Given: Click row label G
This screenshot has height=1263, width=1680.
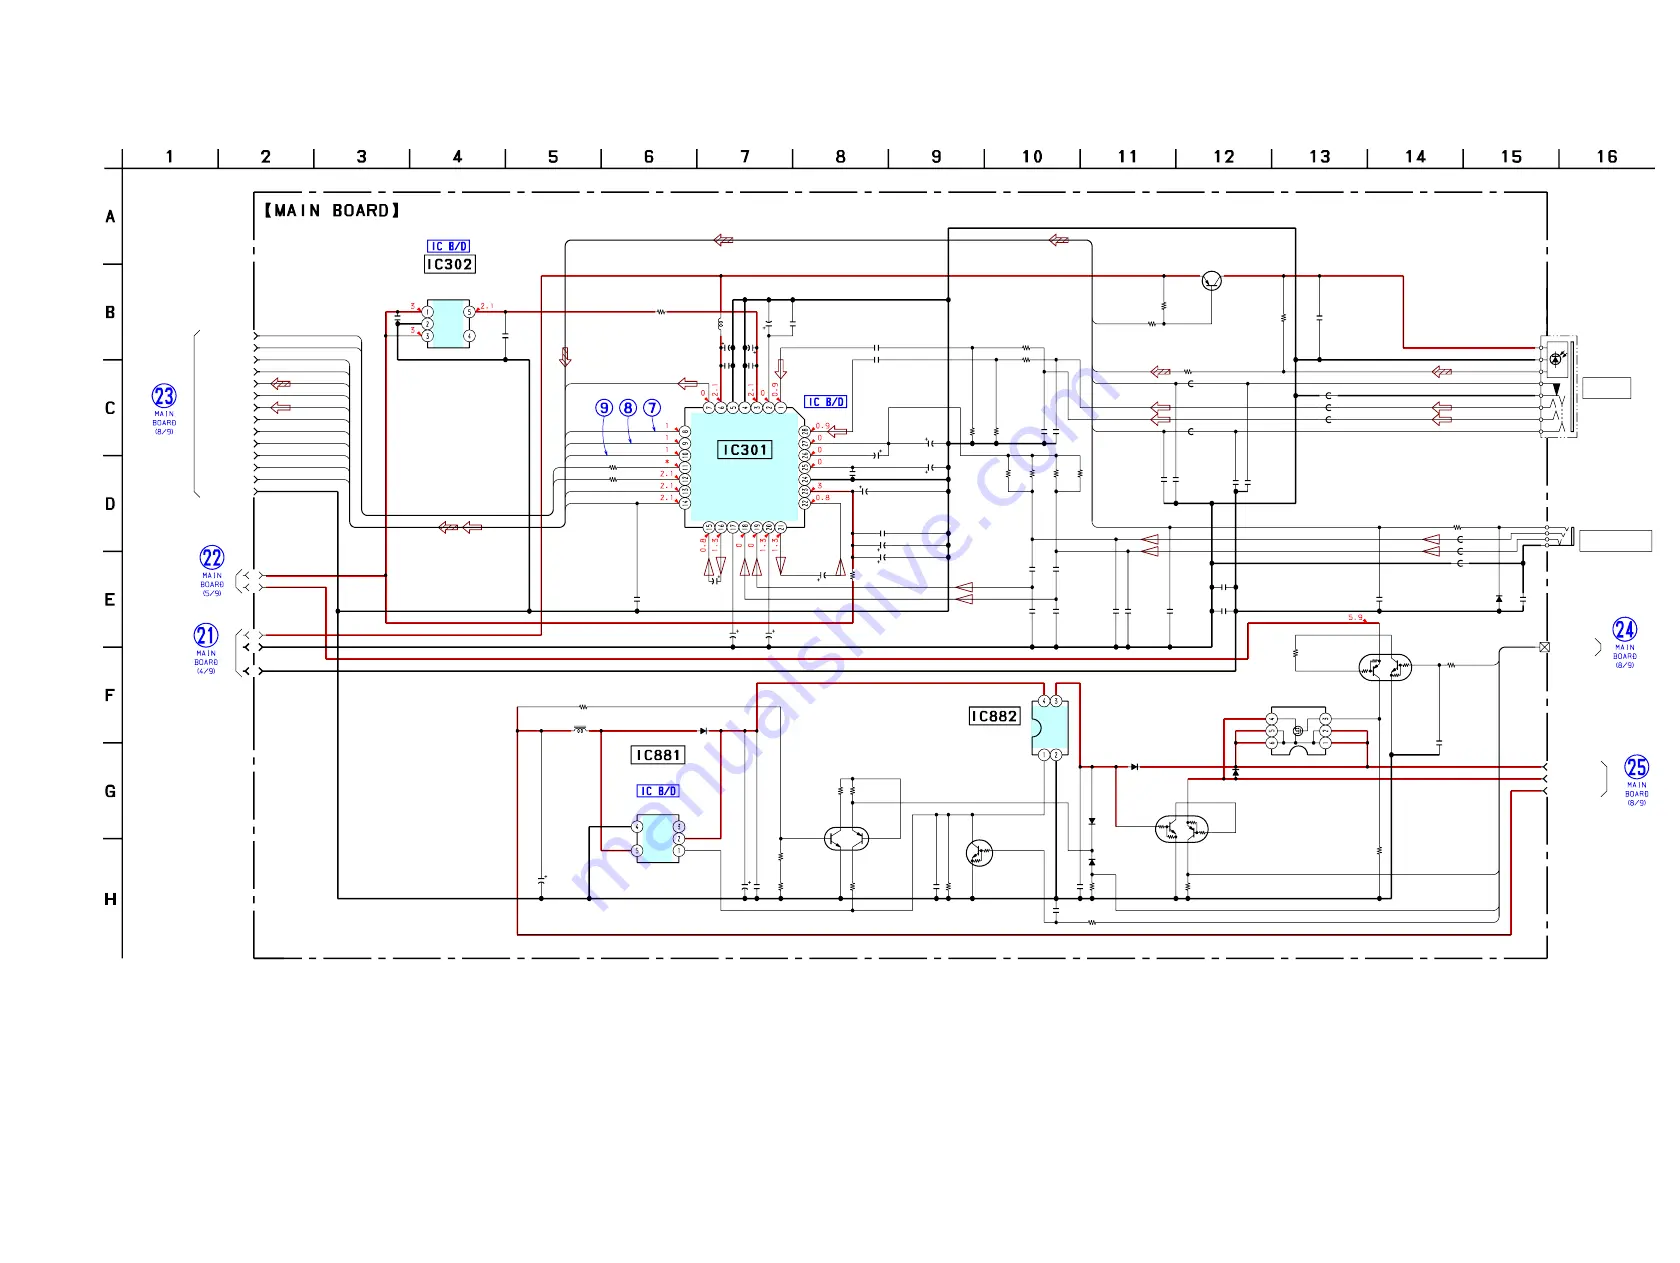Looking at the screenshot, I should (110, 791).
